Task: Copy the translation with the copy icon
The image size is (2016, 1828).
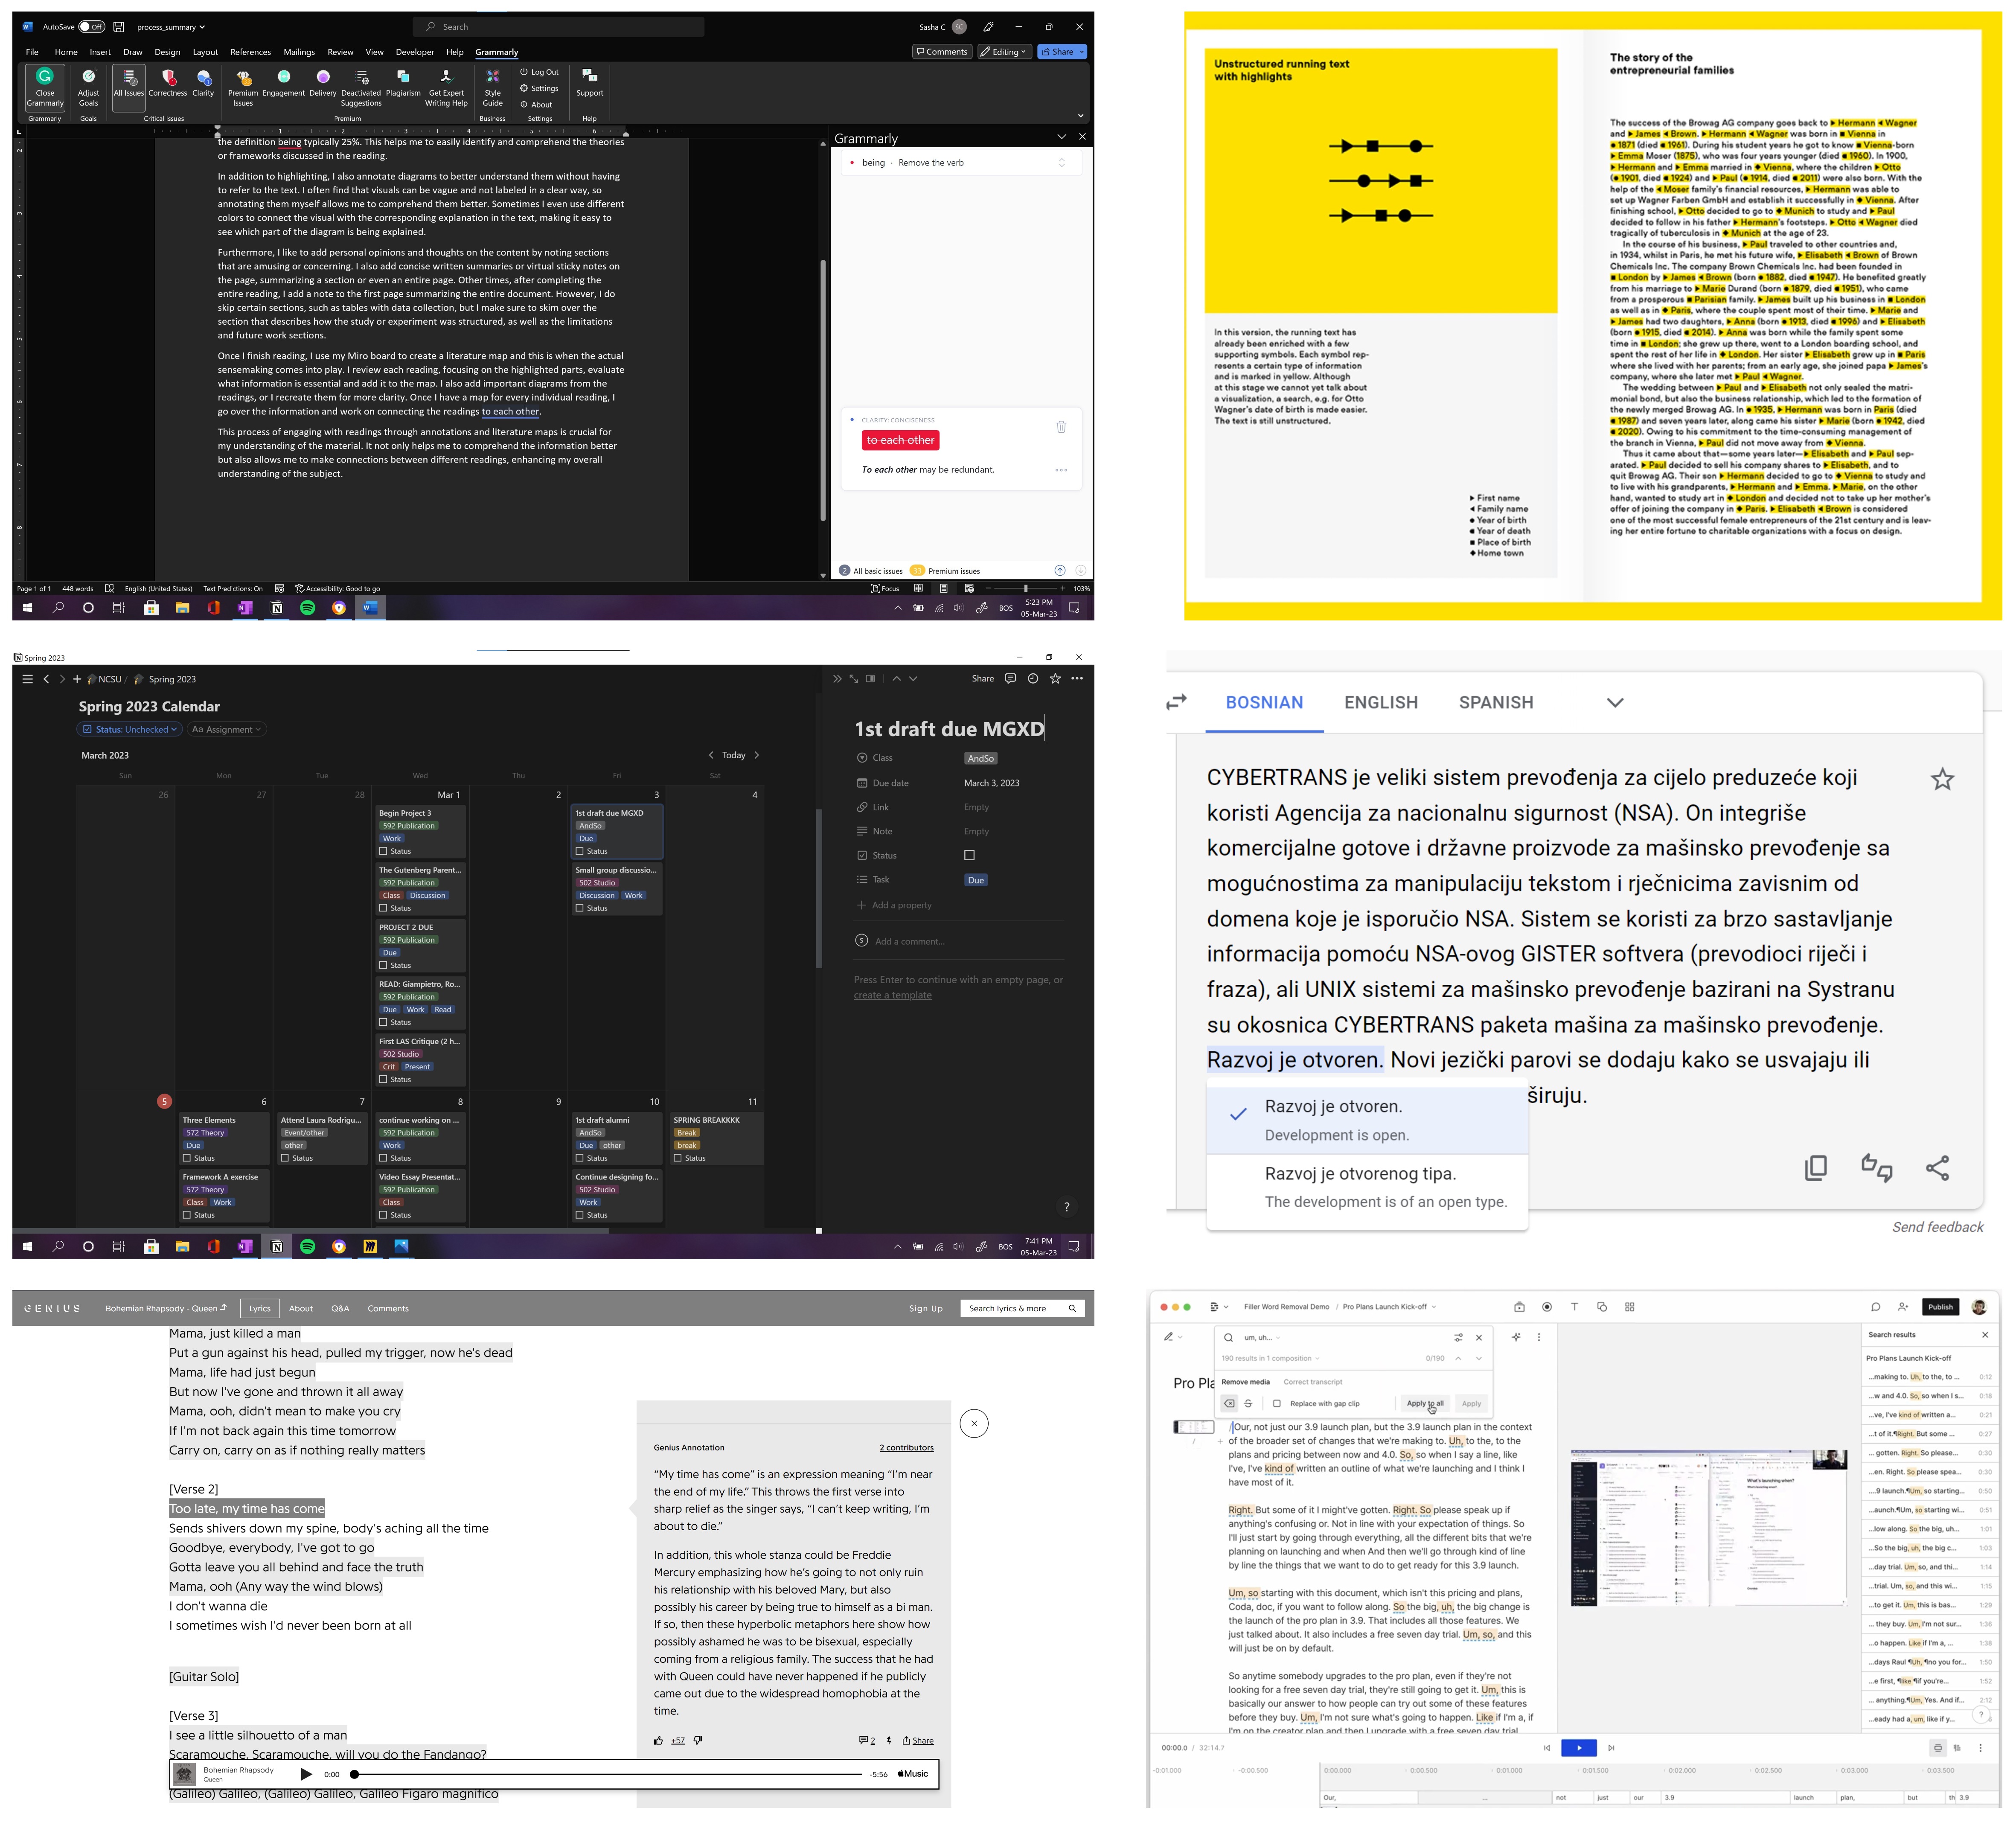Action: coord(1815,1167)
